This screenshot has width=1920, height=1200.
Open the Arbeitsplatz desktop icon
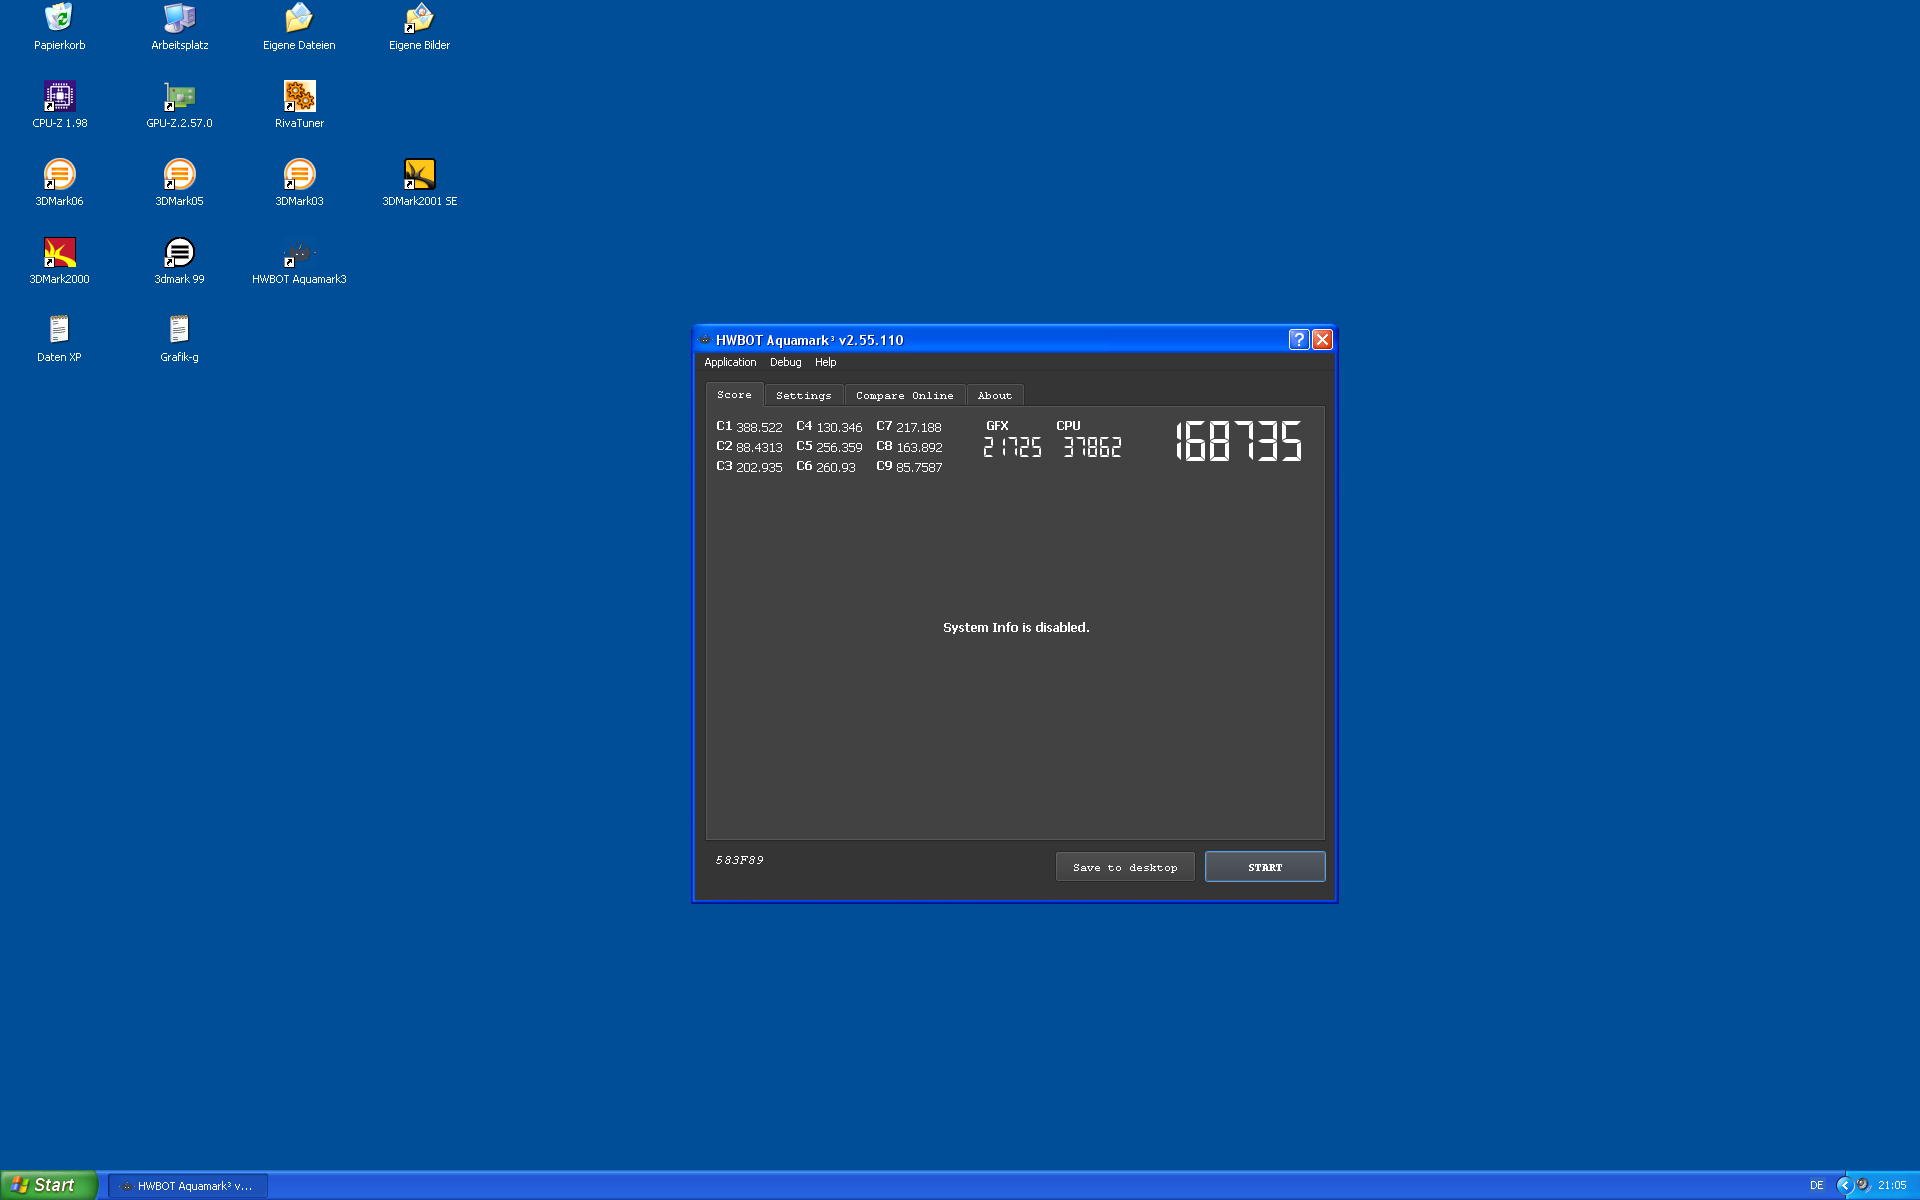click(179, 27)
